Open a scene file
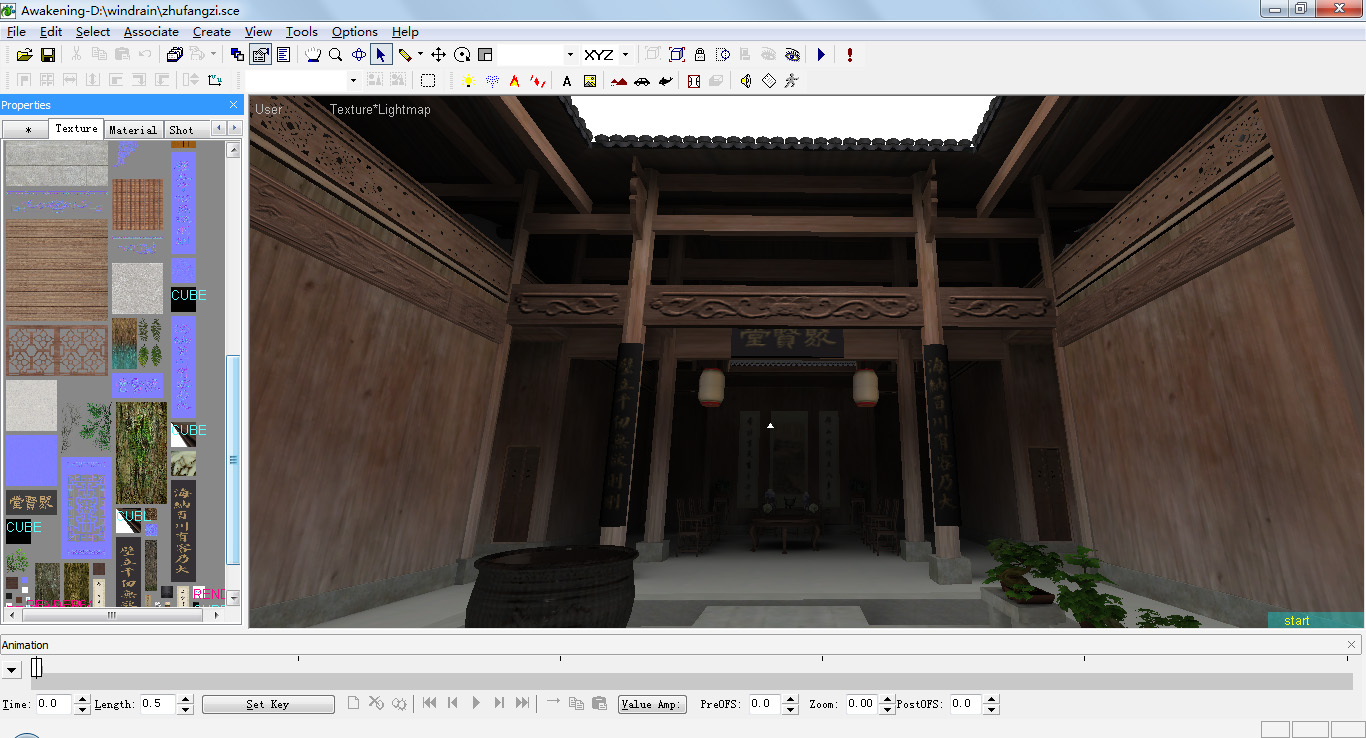The width and height of the screenshot is (1366, 738). click(23, 54)
